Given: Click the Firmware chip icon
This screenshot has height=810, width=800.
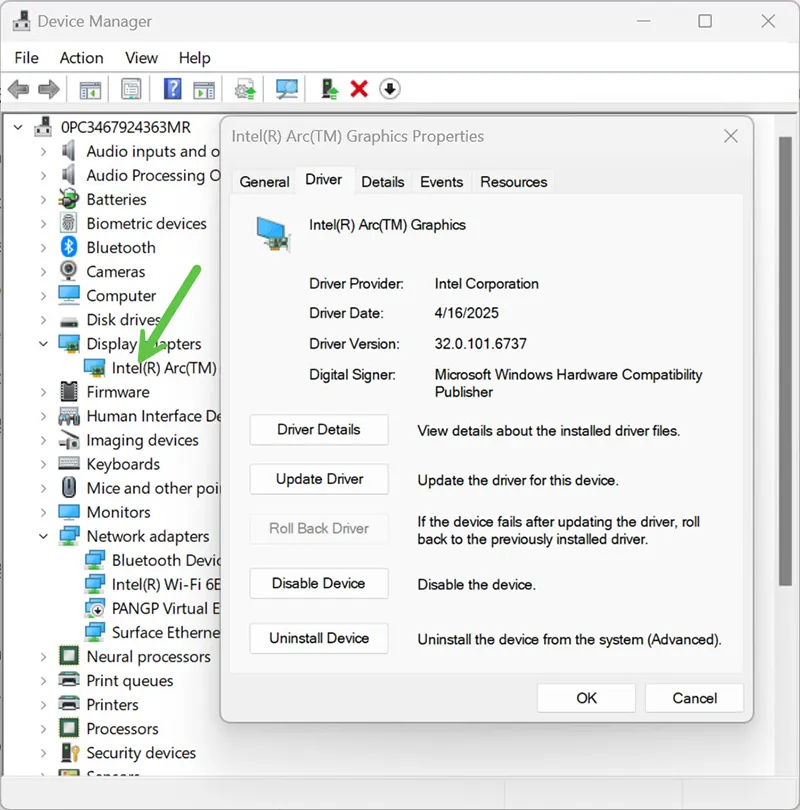Looking at the screenshot, I should pyautogui.click(x=69, y=392).
